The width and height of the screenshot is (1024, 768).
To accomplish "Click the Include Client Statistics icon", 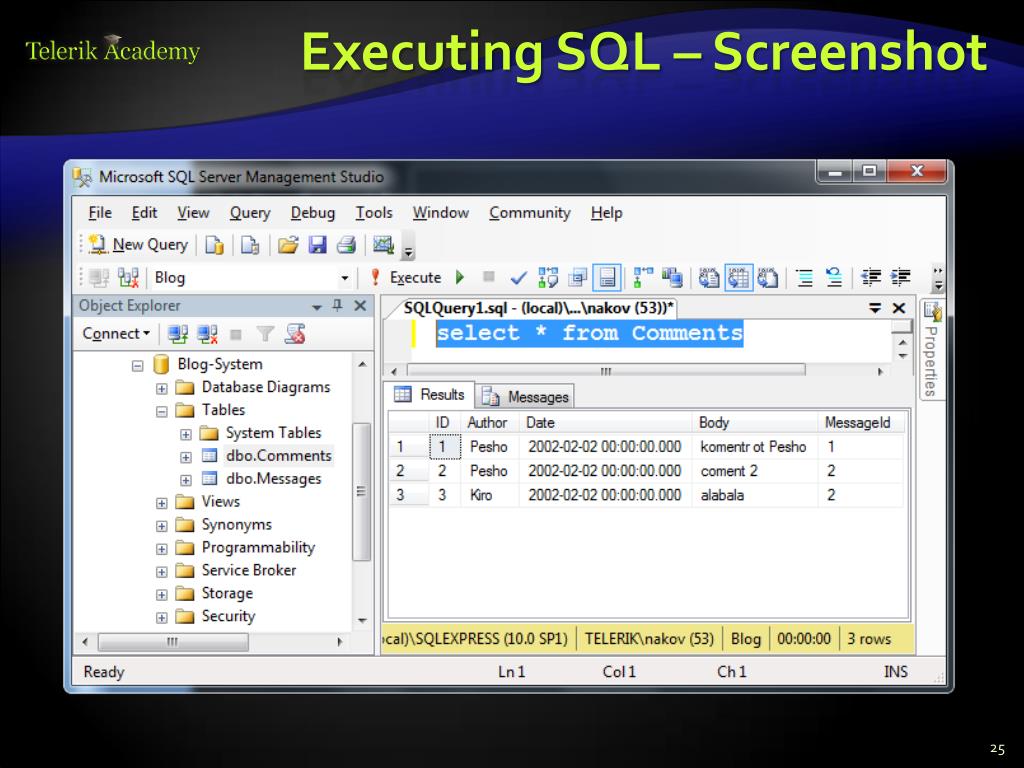I will (672, 278).
